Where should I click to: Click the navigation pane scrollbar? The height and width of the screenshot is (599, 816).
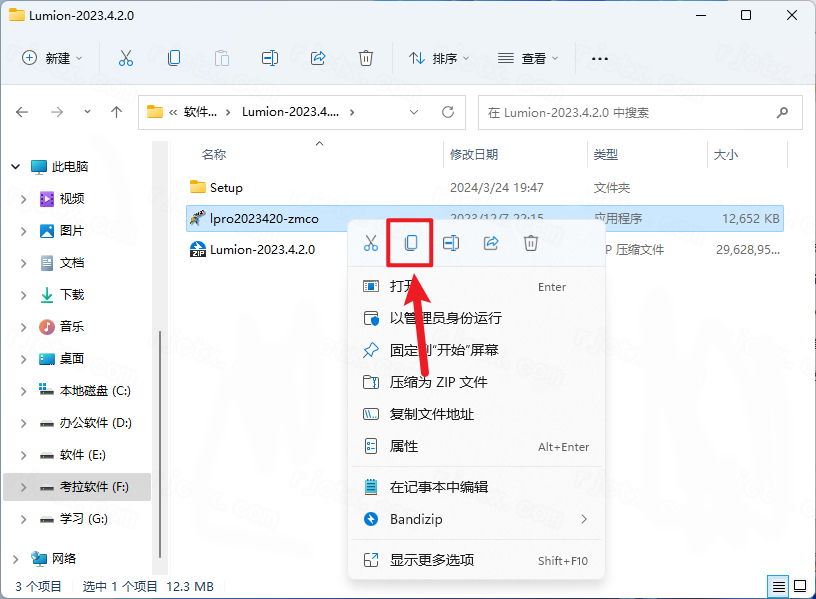point(160,442)
